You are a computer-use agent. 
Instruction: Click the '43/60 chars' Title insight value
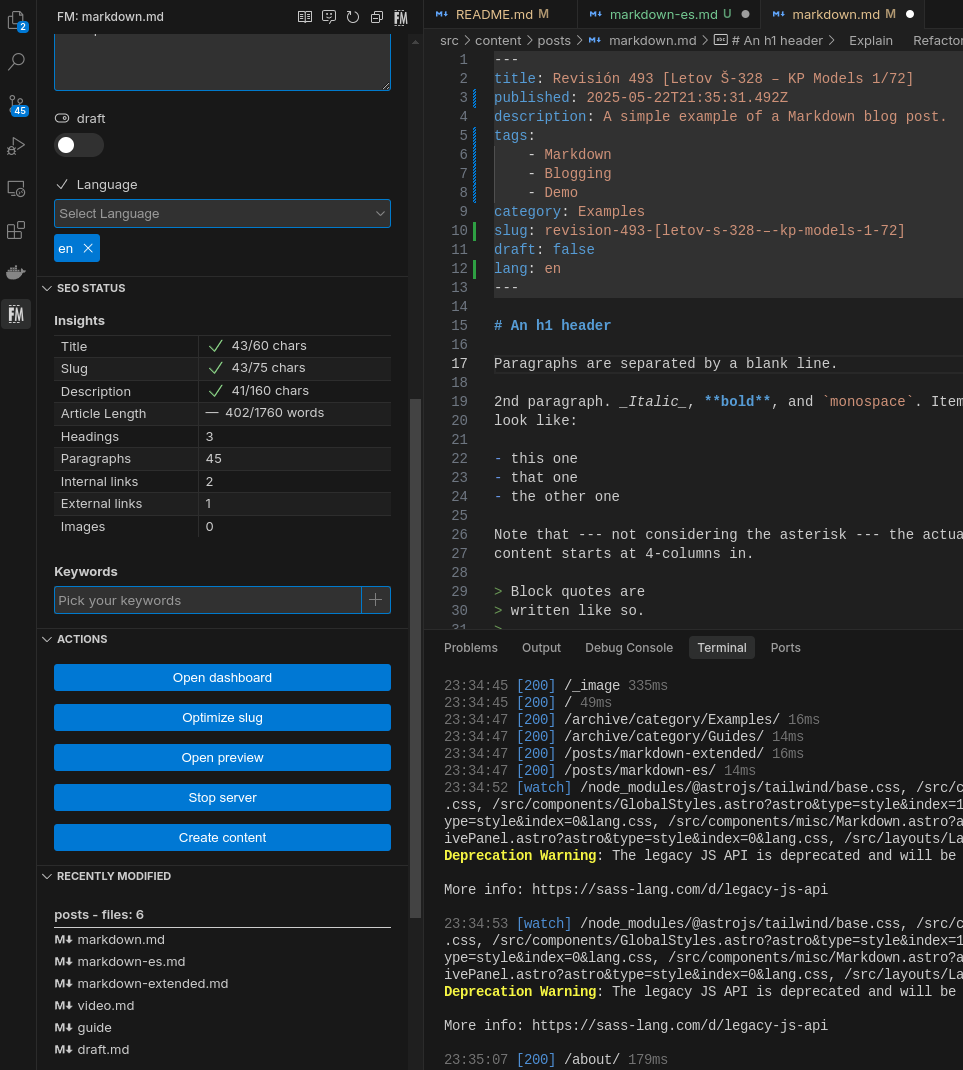[269, 346]
